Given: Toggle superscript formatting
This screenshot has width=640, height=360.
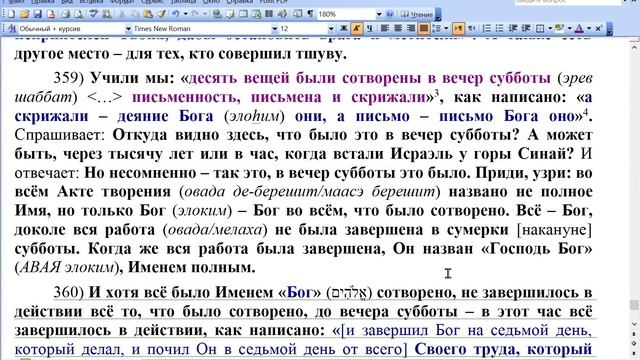Looking at the screenshot, I should coord(598,28).
